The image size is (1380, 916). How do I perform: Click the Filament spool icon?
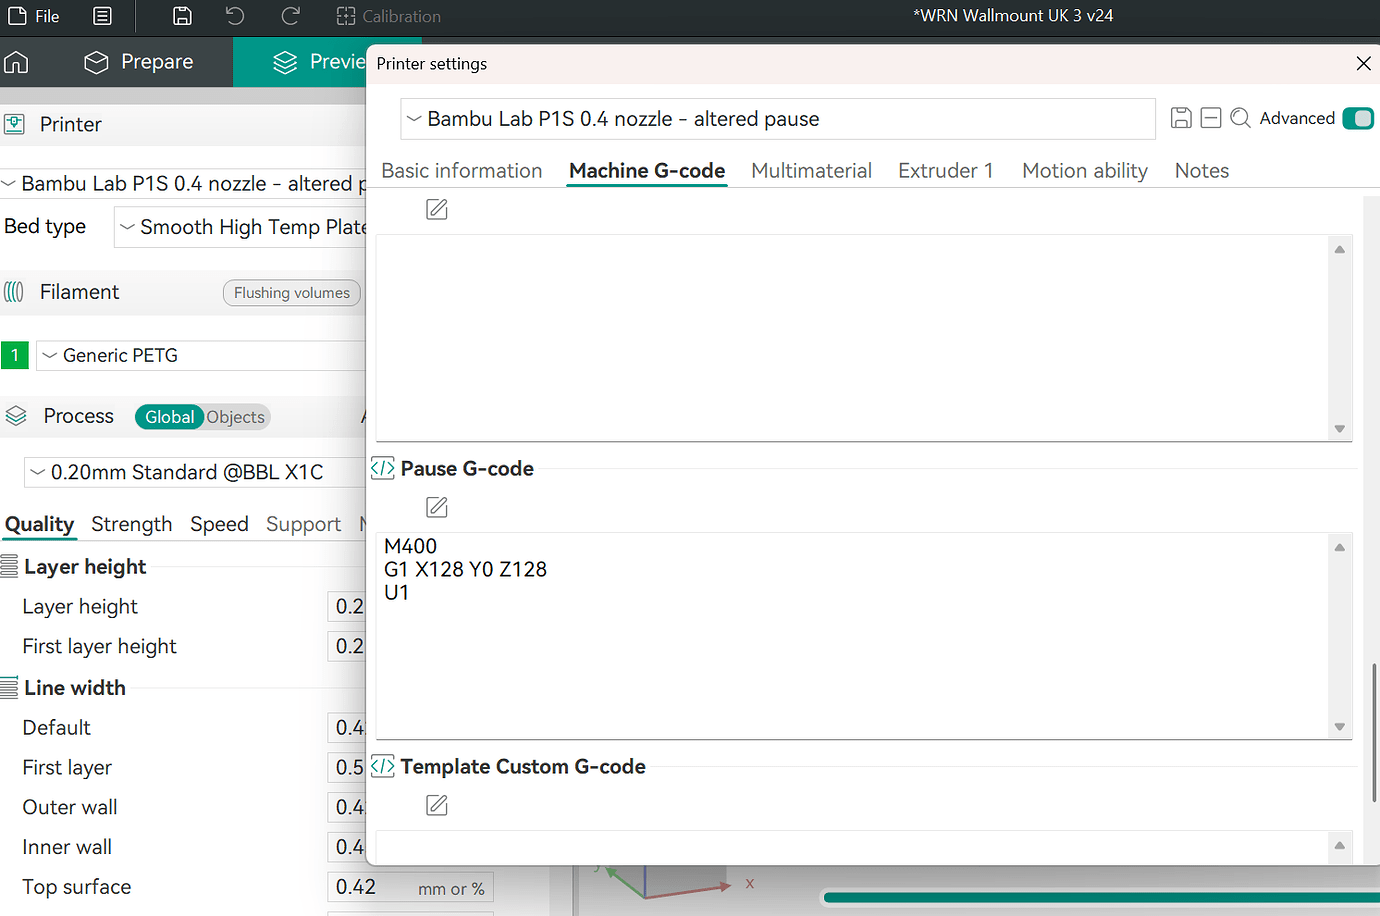click(x=14, y=292)
